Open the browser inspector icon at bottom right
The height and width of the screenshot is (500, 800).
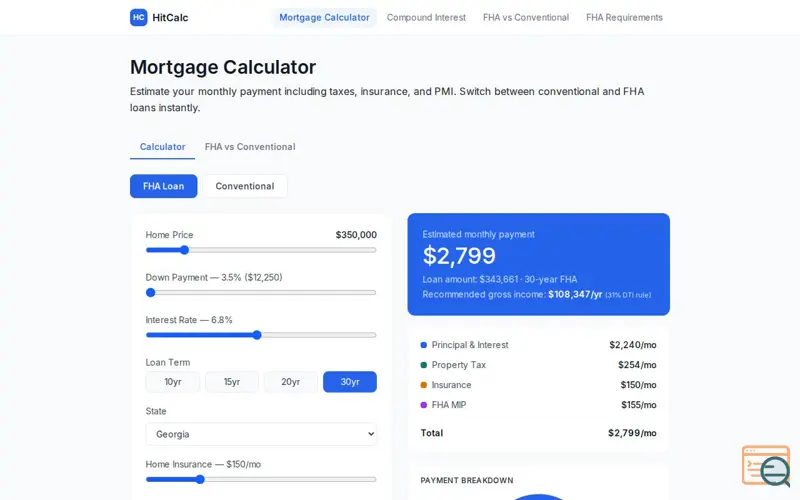766,466
